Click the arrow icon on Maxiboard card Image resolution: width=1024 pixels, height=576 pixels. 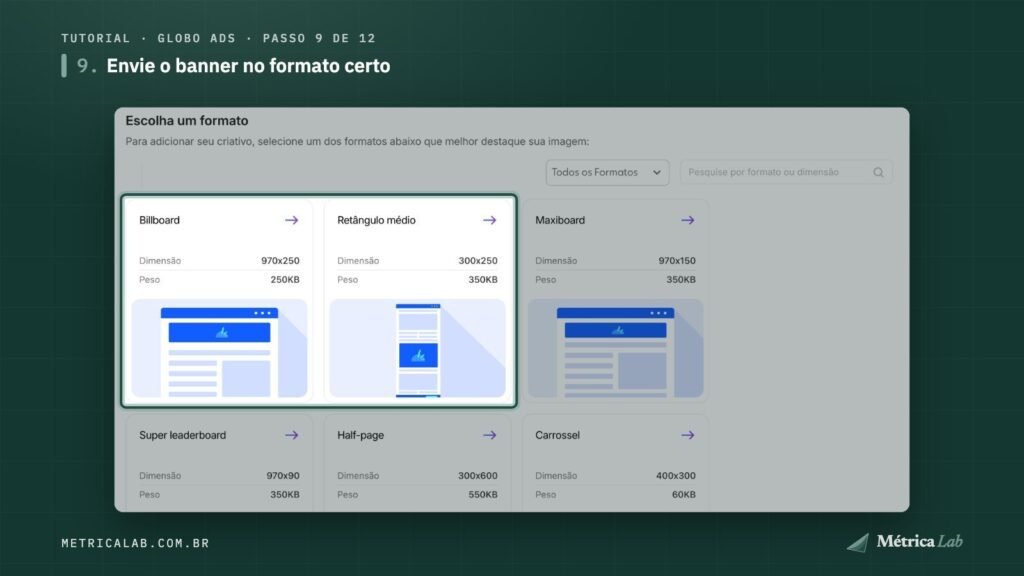[687, 220]
